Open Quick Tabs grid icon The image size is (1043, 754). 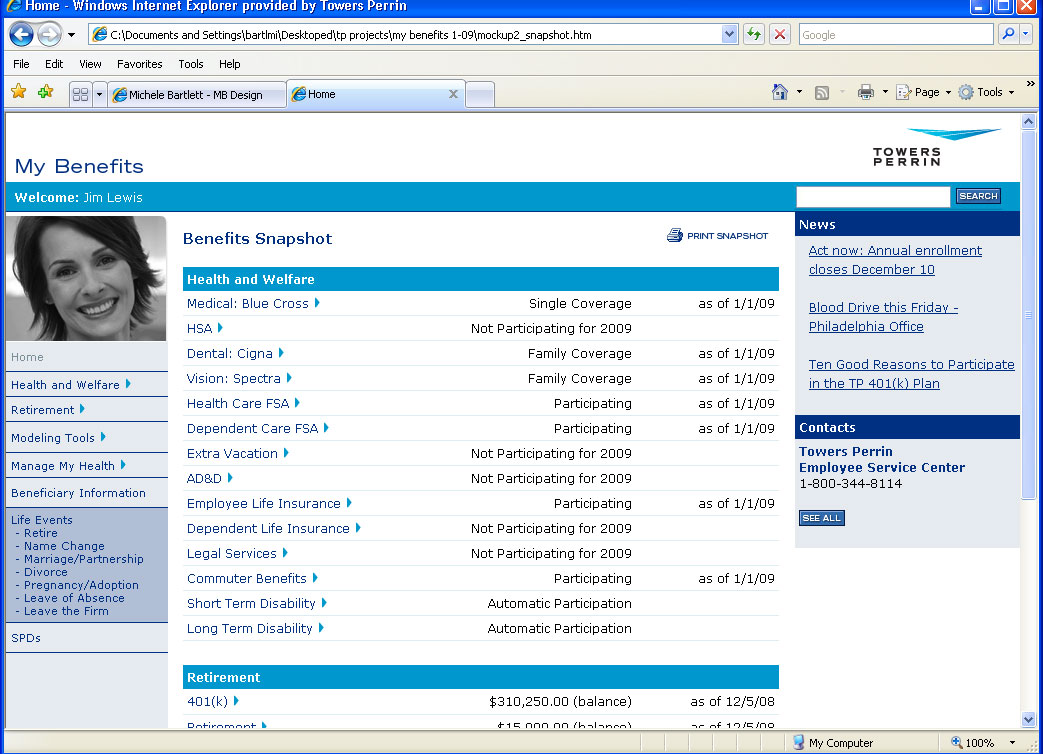point(80,94)
